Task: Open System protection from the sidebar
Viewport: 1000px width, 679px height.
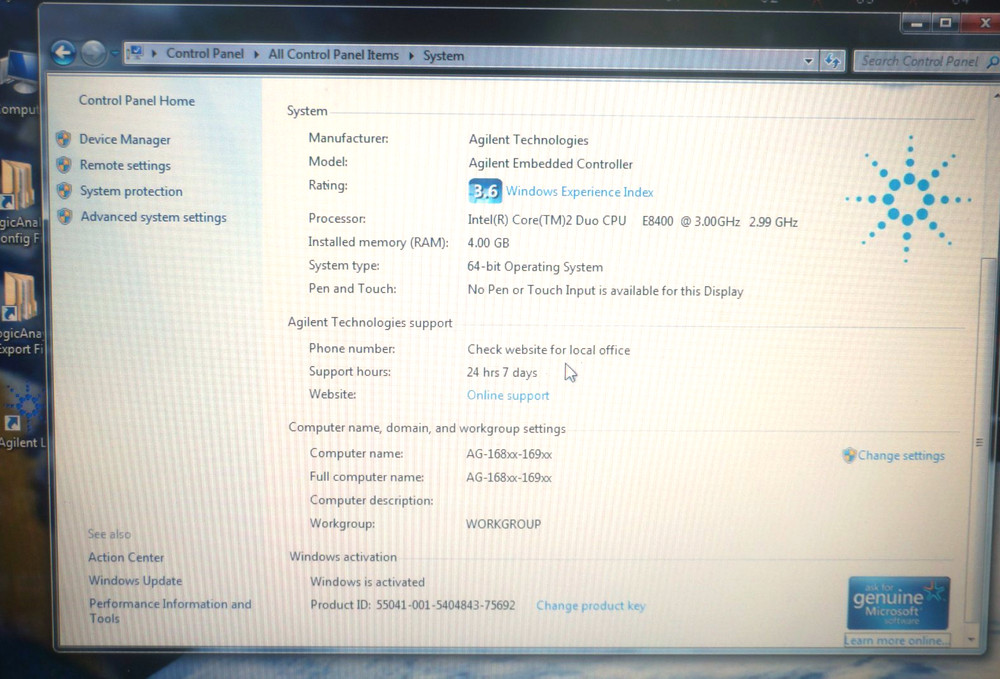Action: (x=131, y=191)
